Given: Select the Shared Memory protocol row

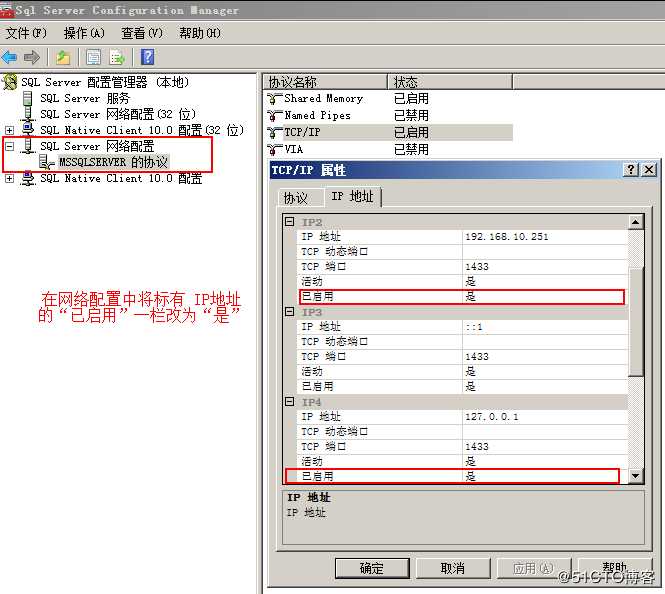Looking at the screenshot, I should [x=389, y=98].
